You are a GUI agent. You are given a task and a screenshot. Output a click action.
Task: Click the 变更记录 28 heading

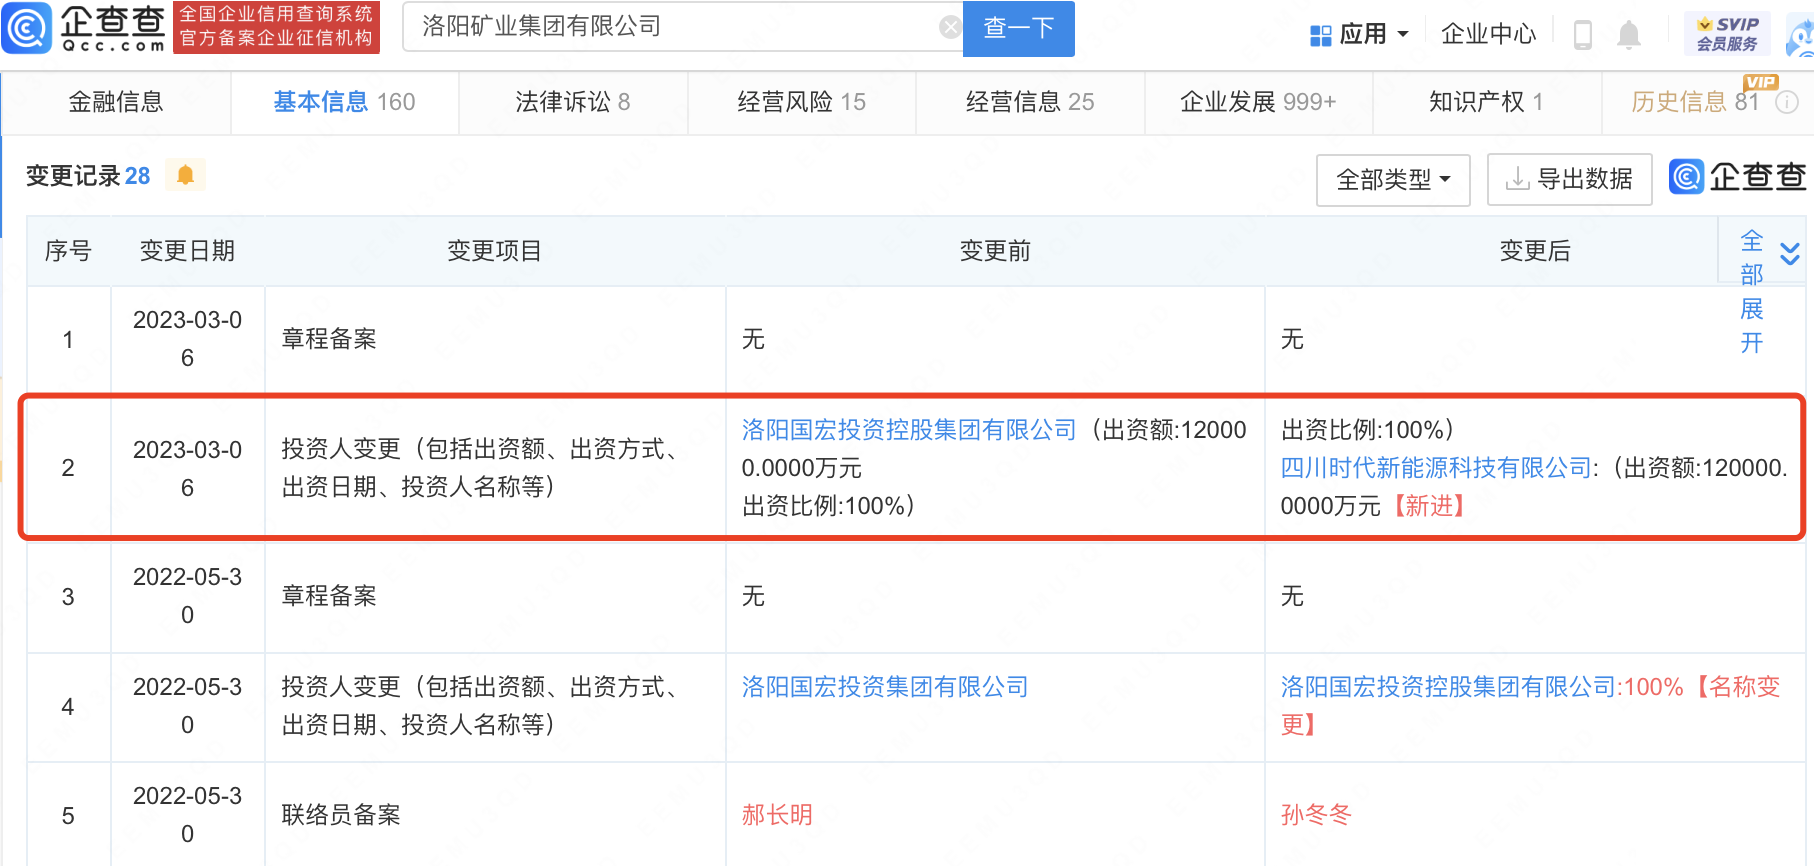(x=88, y=176)
